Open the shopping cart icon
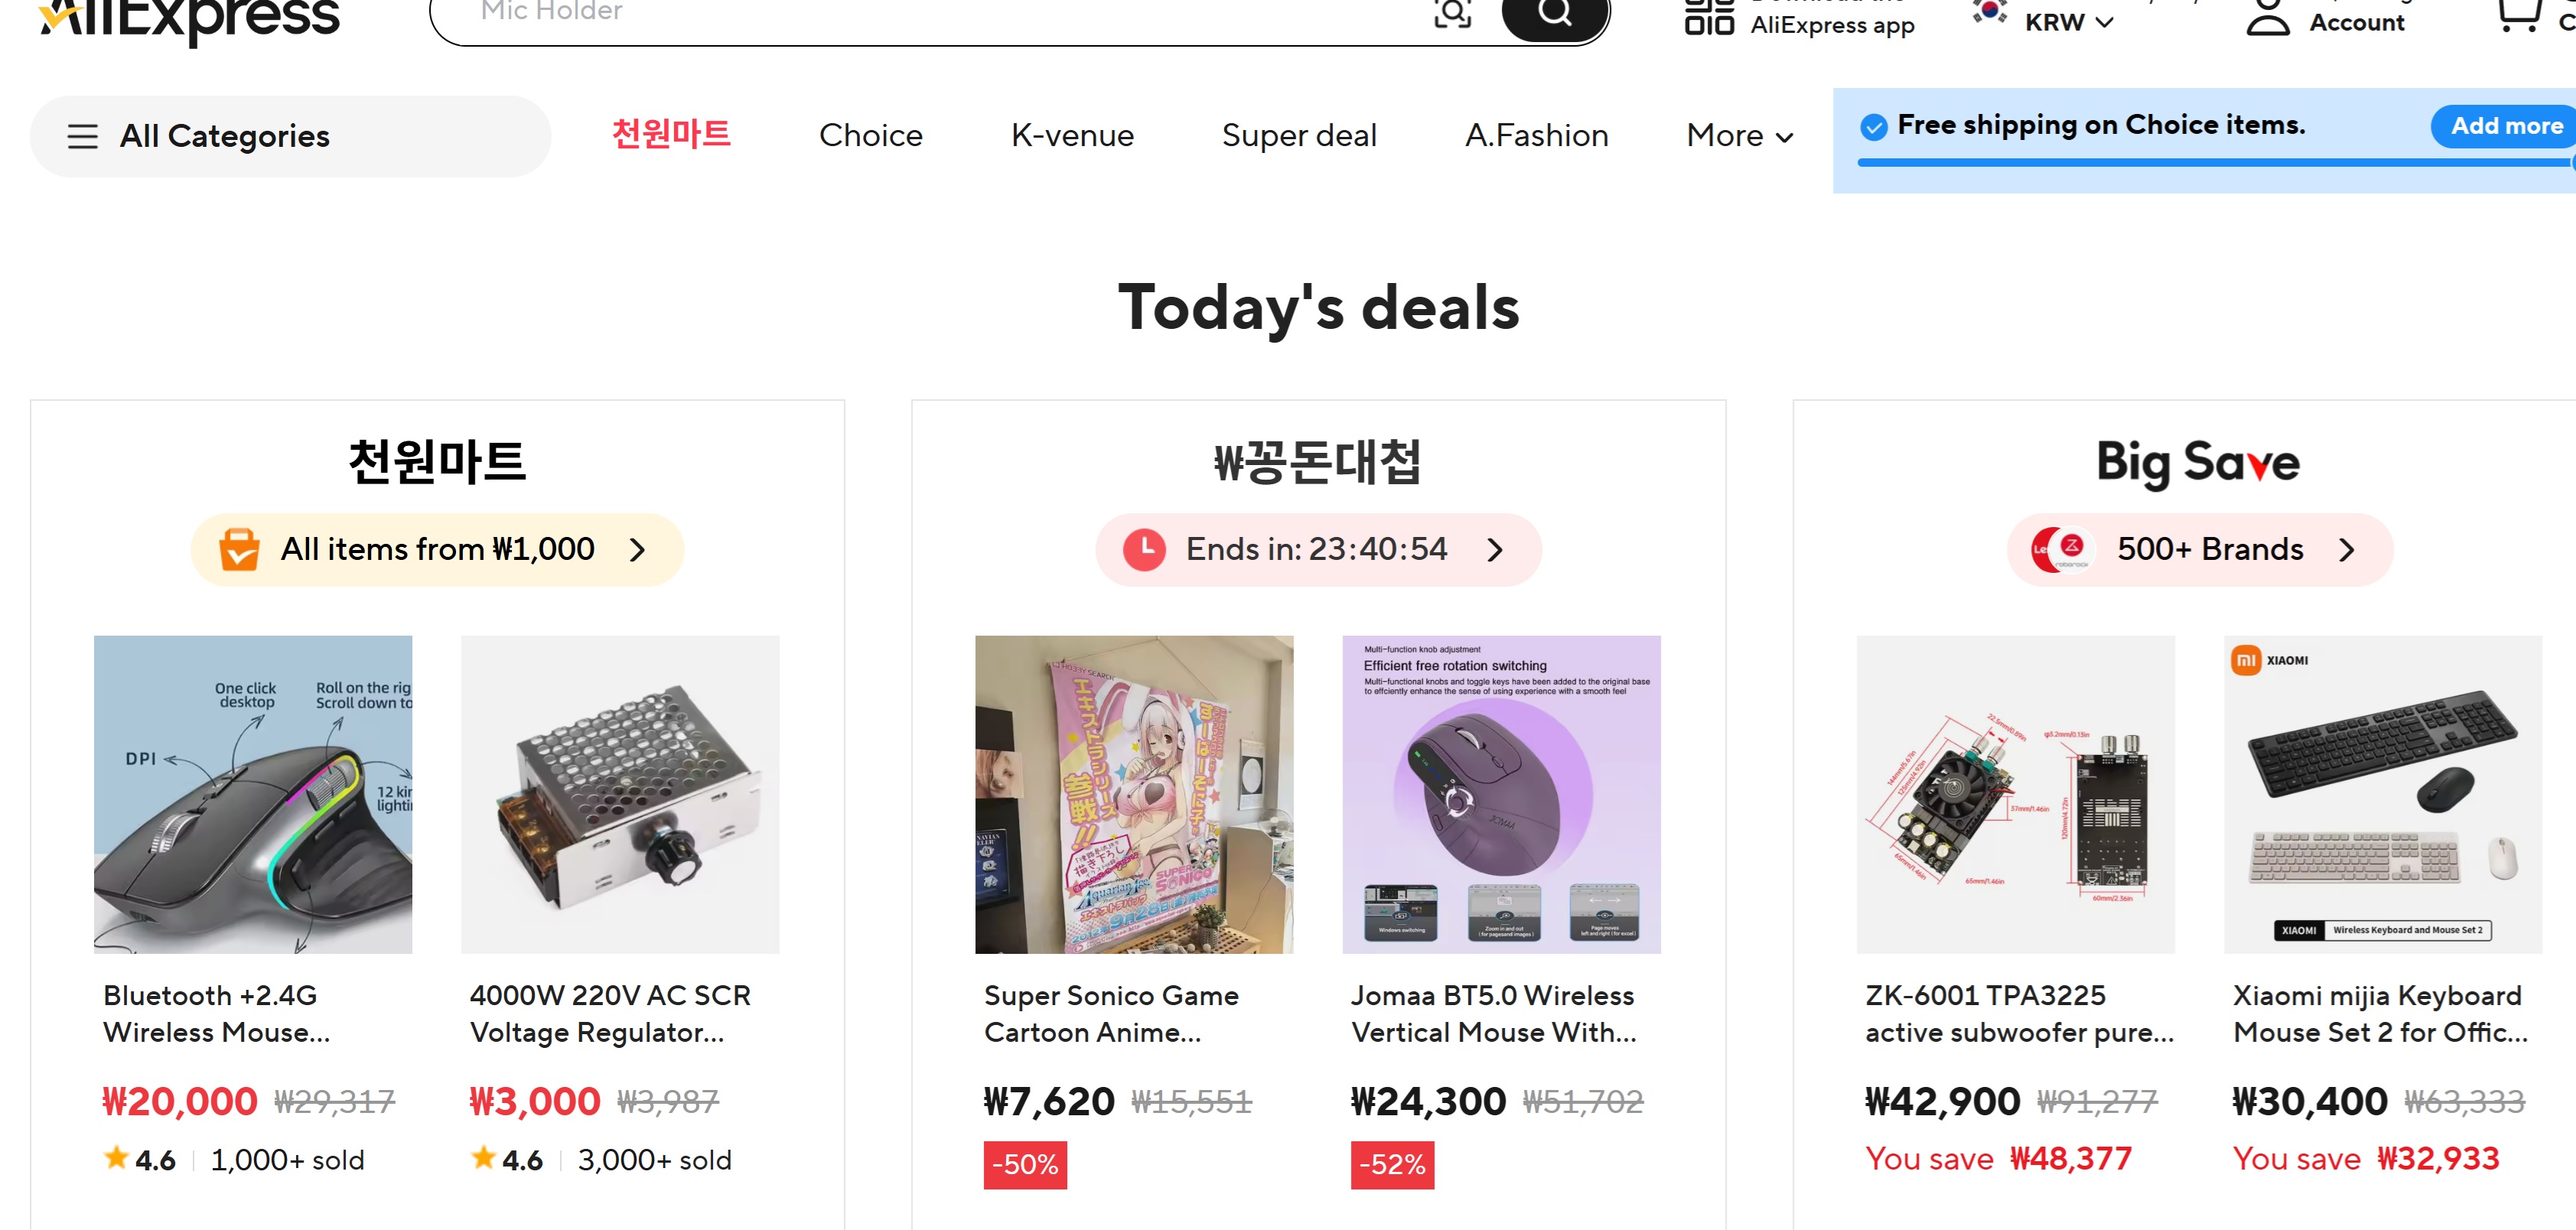 [2517, 15]
